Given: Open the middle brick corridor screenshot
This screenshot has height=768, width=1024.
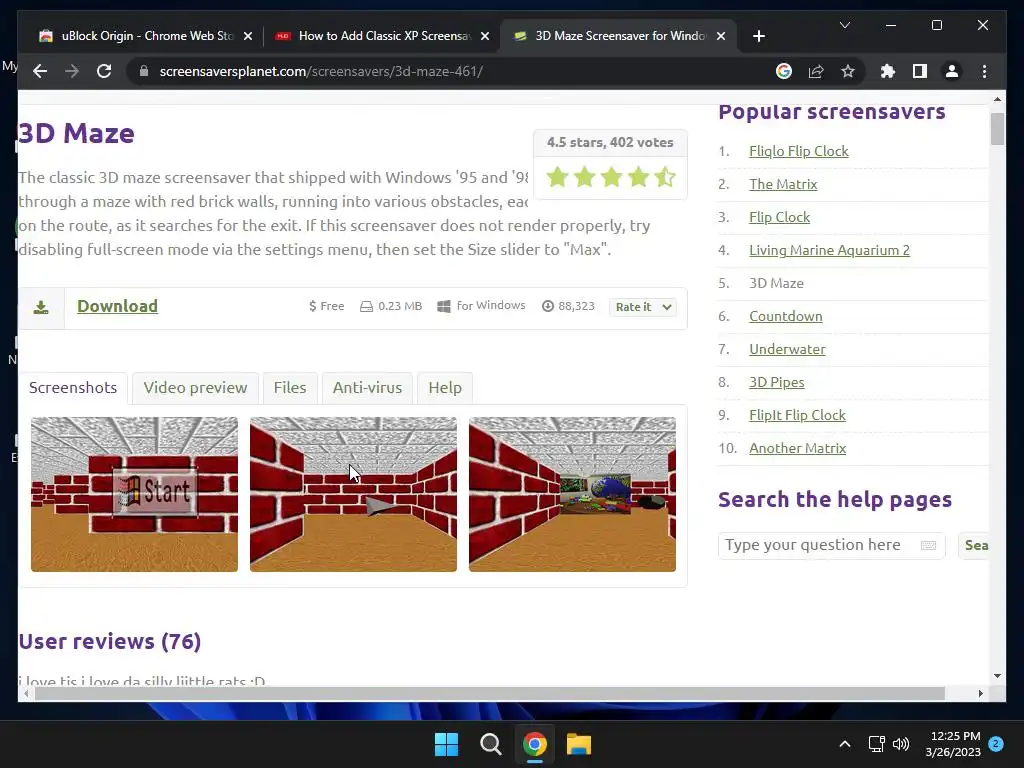Looking at the screenshot, I should point(353,494).
